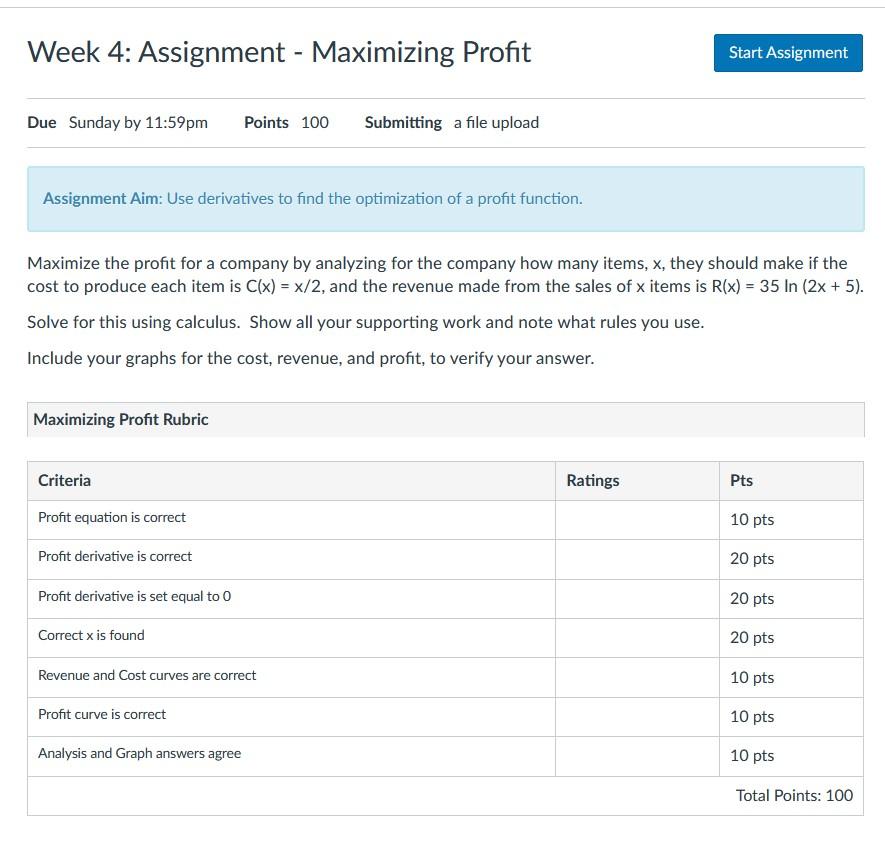The height and width of the screenshot is (842, 885).
Task: Click the Start Assignment button
Action: pyautogui.click(x=787, y=52)
